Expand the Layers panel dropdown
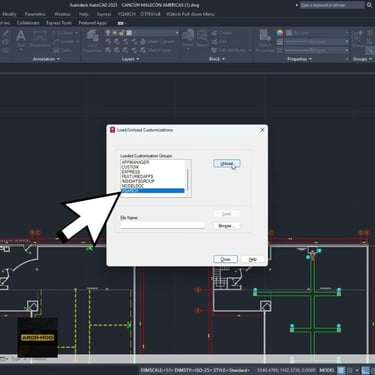 coord(130,59)
